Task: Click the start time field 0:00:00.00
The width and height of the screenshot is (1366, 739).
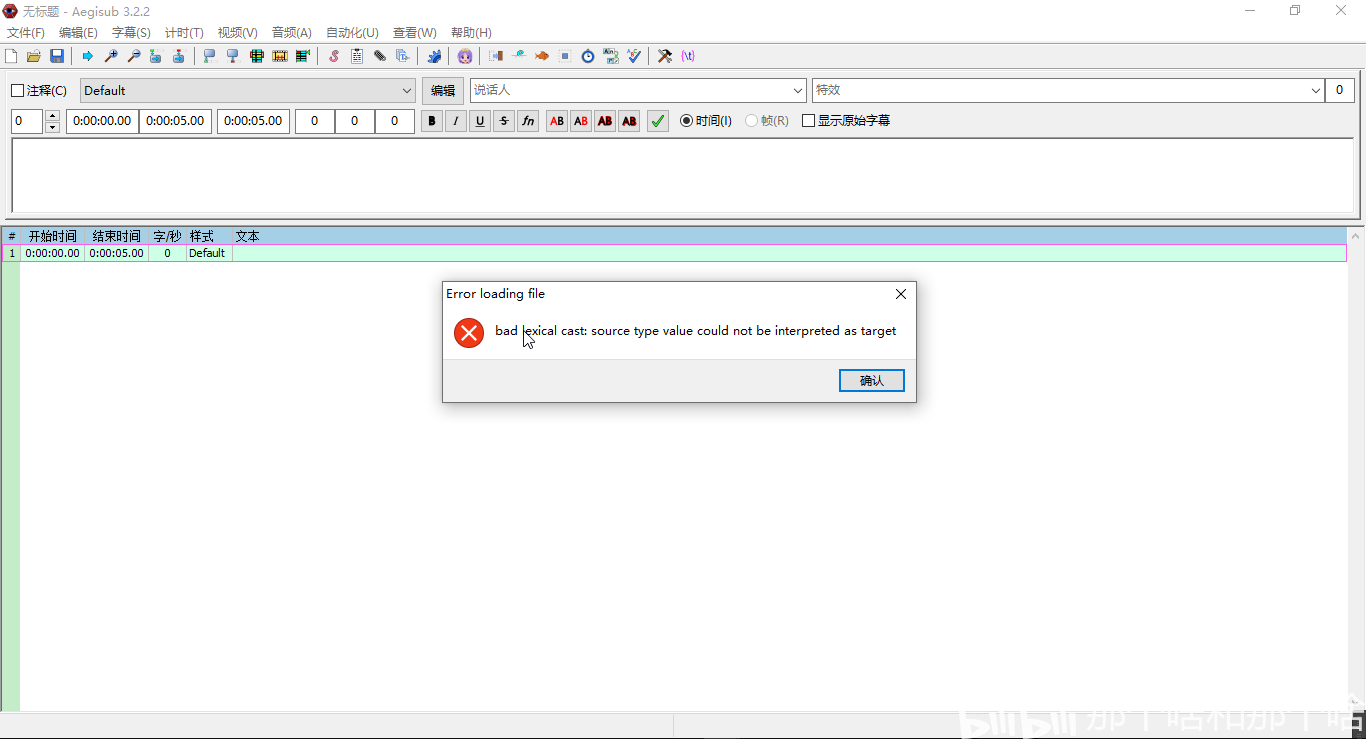Action: coord(102,121)
